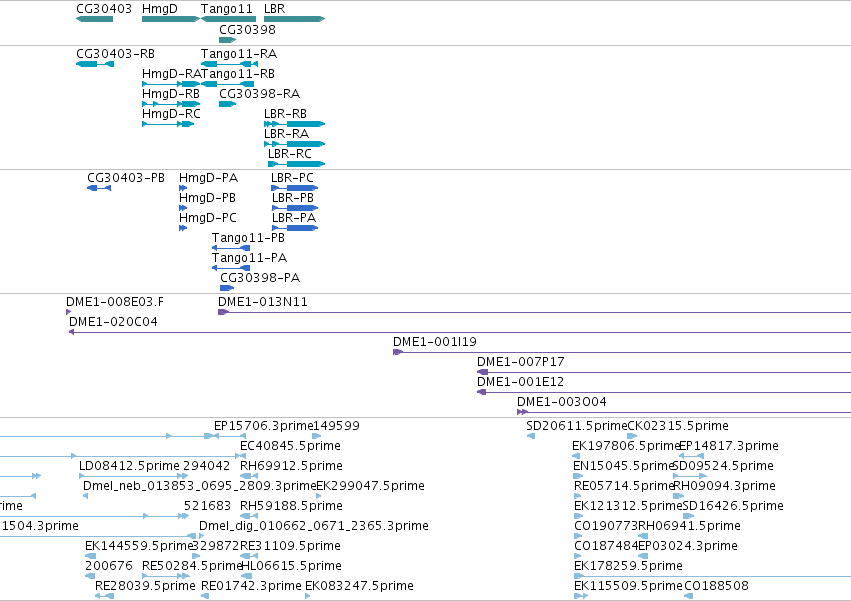
Task: Select the DME1-013N11 clone label
Action: 263,302
